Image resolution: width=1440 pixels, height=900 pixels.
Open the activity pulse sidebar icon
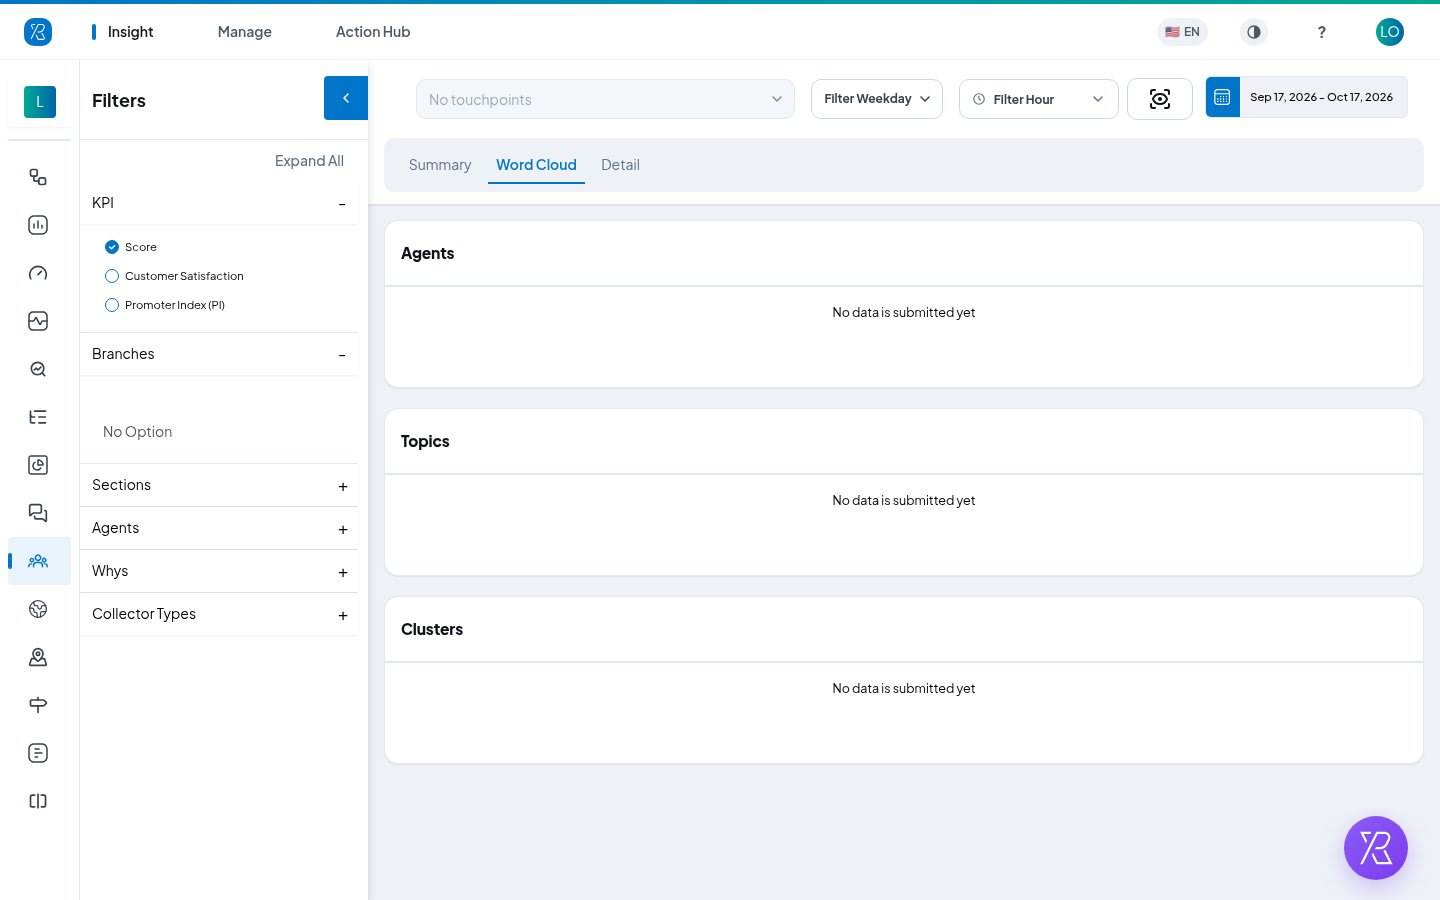click(38, 321)
